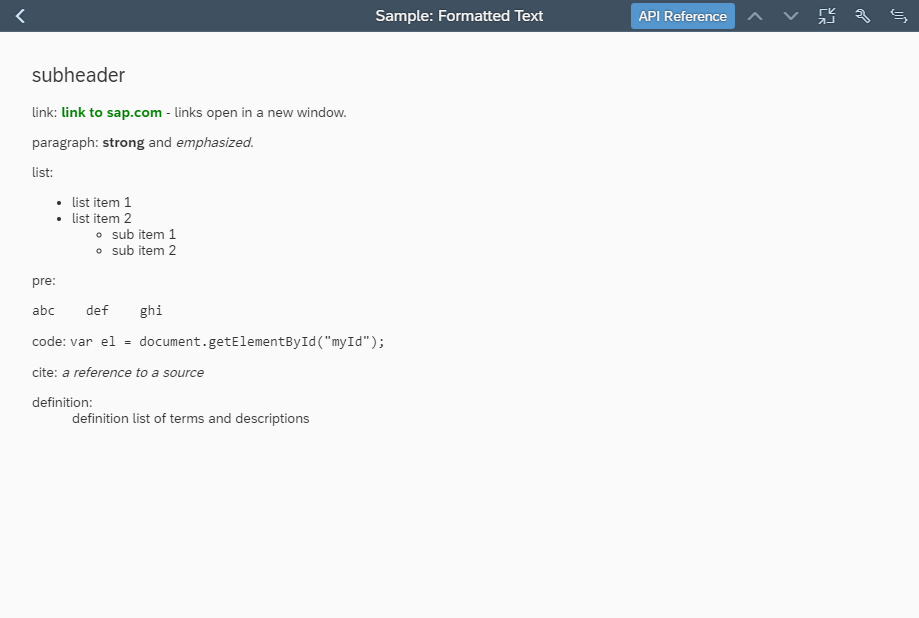This screenshot has height=618, width=919.
Task: Select the preformatted abc def ghi text
Action: (98, 310)
